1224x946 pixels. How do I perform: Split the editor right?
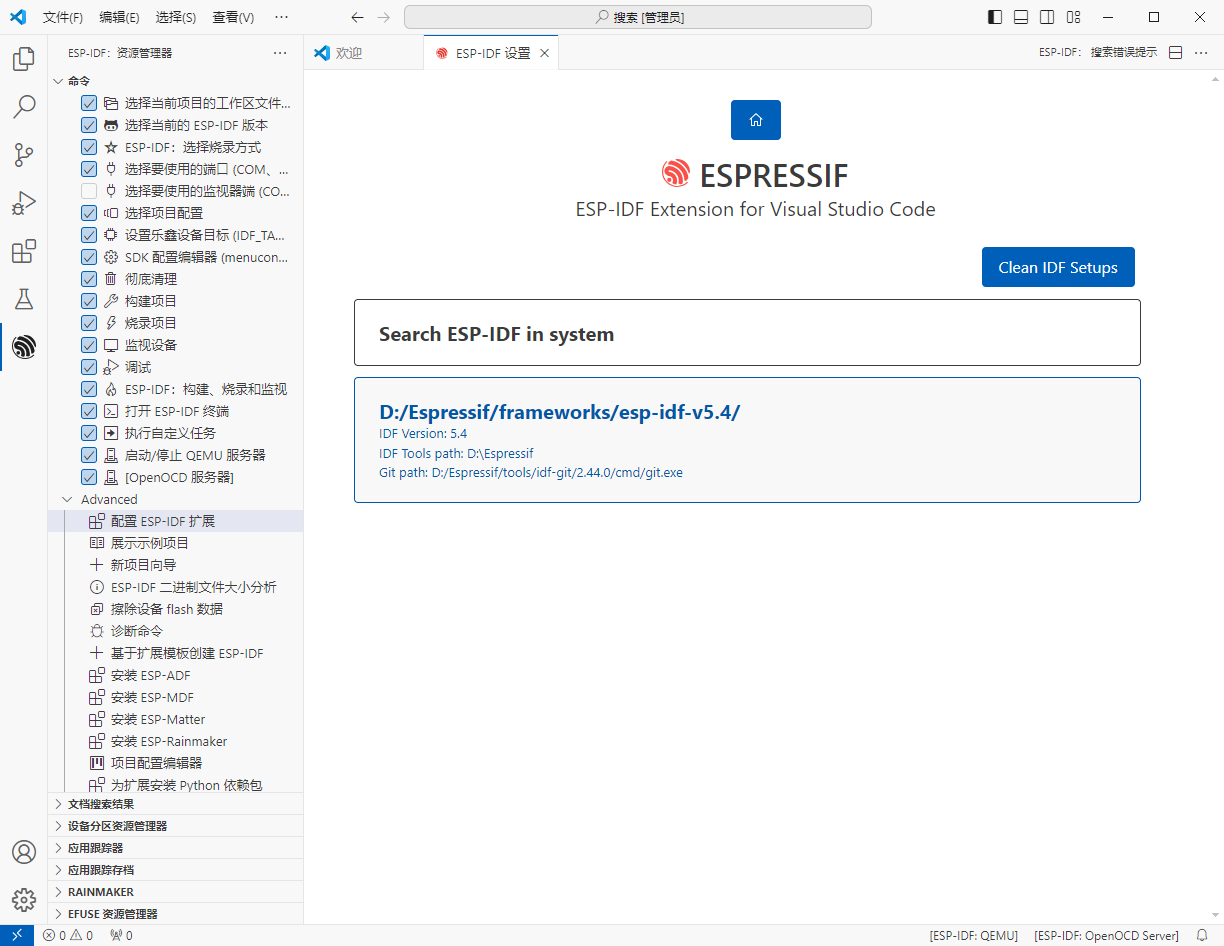click(1176, 53)
